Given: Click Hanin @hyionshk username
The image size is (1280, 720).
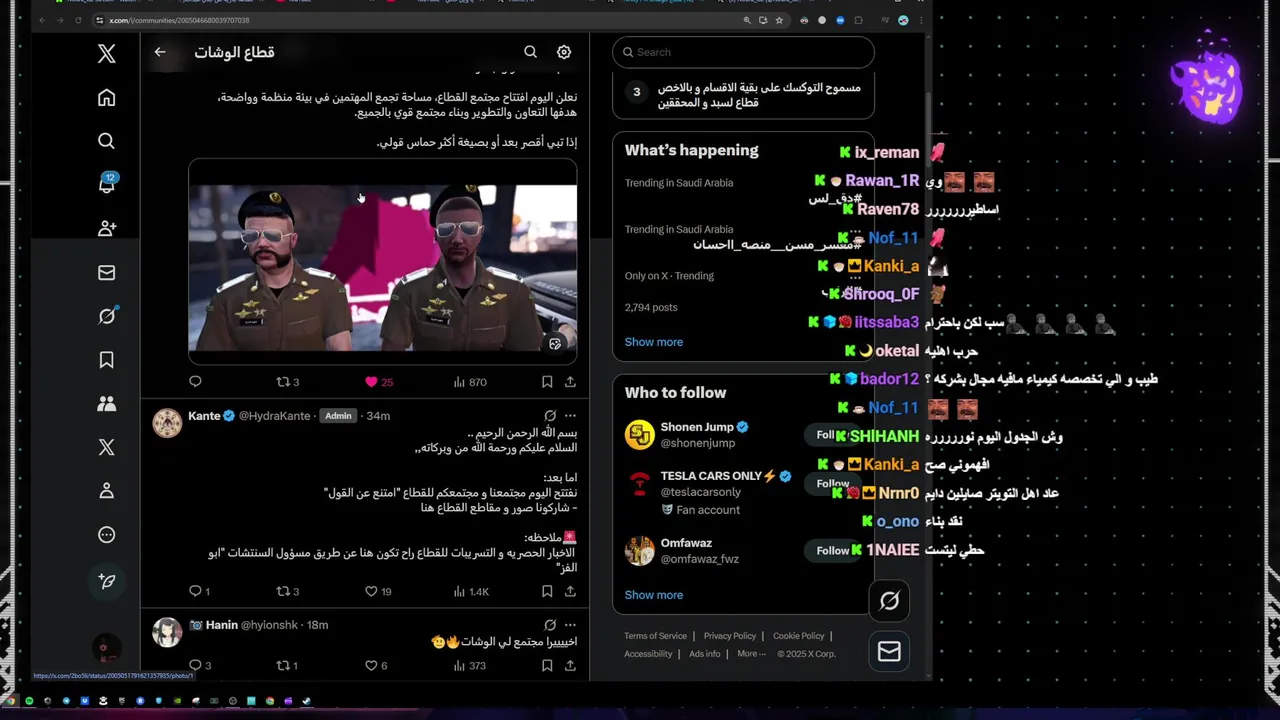Looking at the screenshot, I should (269, 625).
